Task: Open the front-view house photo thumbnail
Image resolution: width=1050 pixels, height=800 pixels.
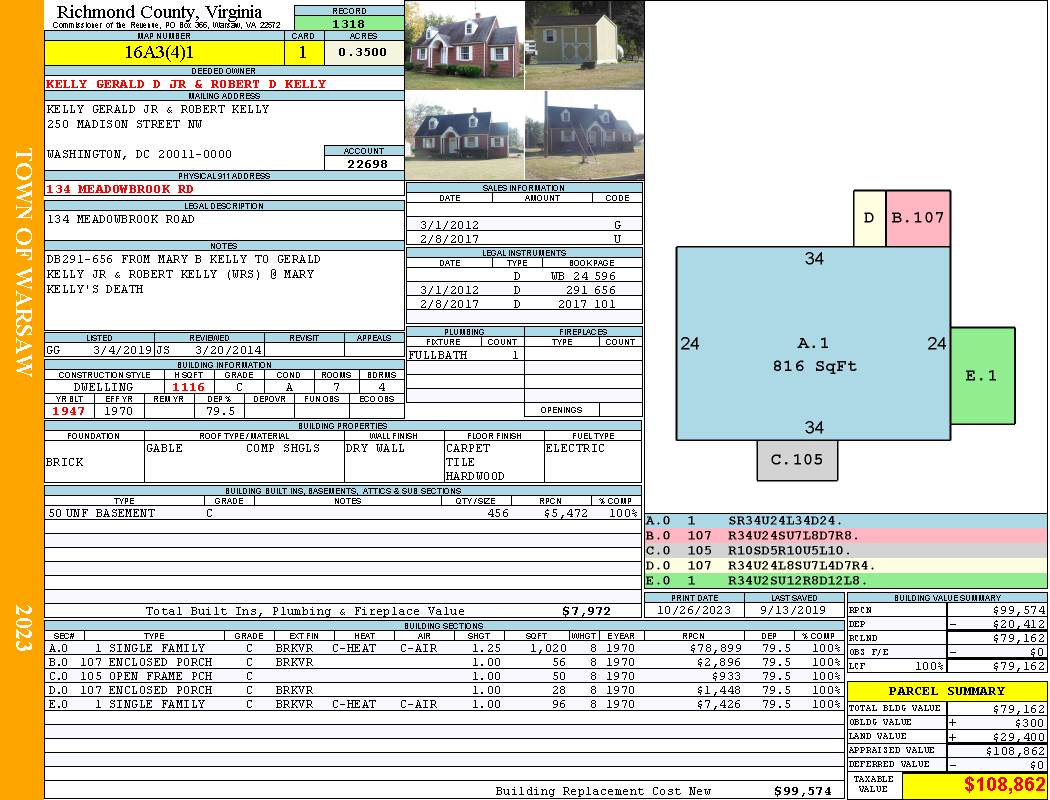Action: click(x=465, y=45)
